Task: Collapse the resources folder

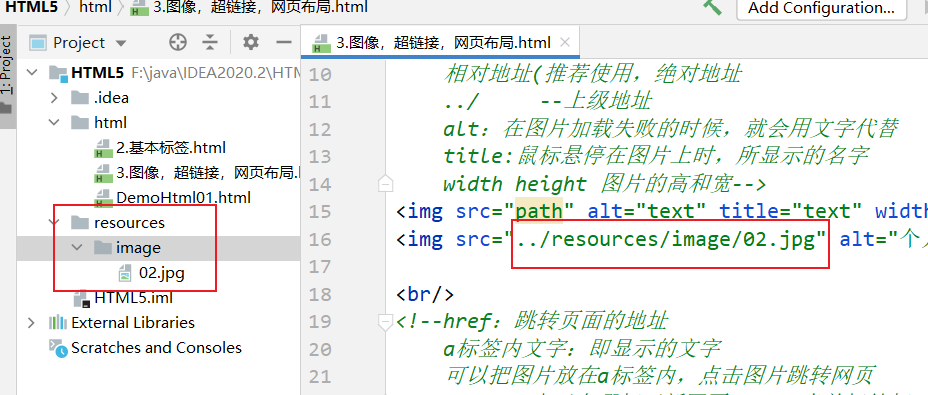Action: pos(54,223)
